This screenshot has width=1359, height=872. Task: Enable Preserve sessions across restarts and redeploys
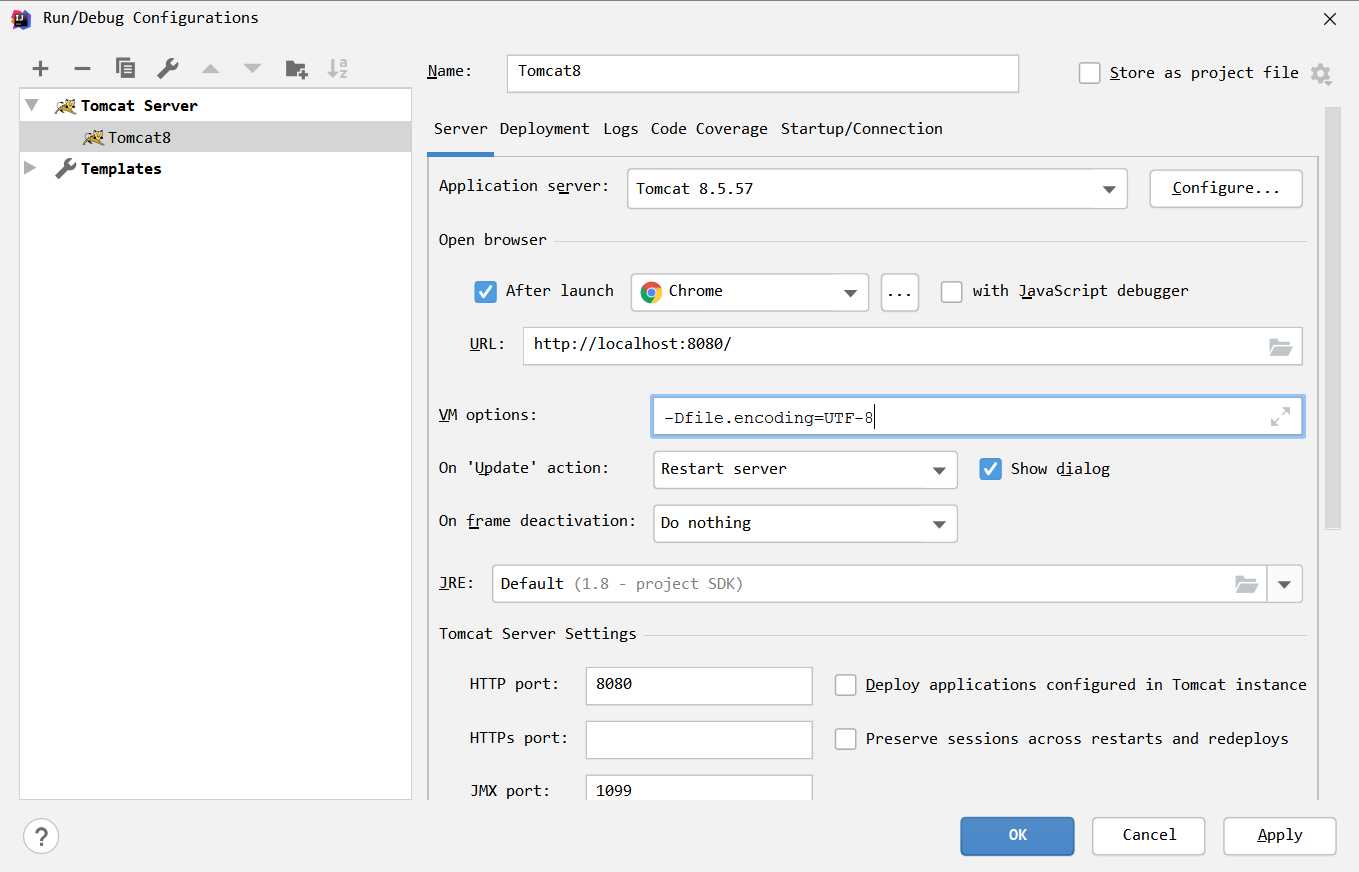point(846,739)
